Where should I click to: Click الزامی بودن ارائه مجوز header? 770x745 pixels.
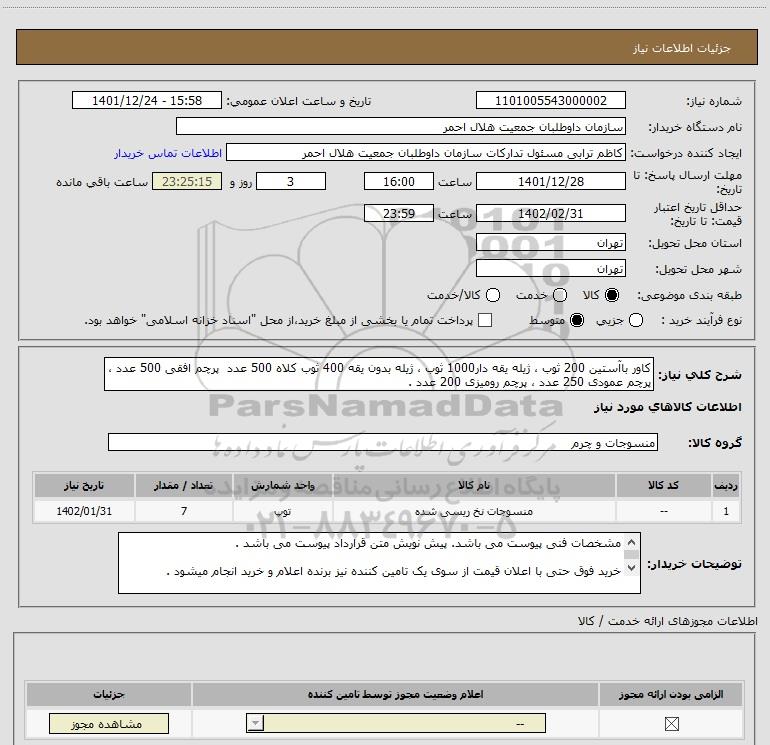click(x=671, y=694)
